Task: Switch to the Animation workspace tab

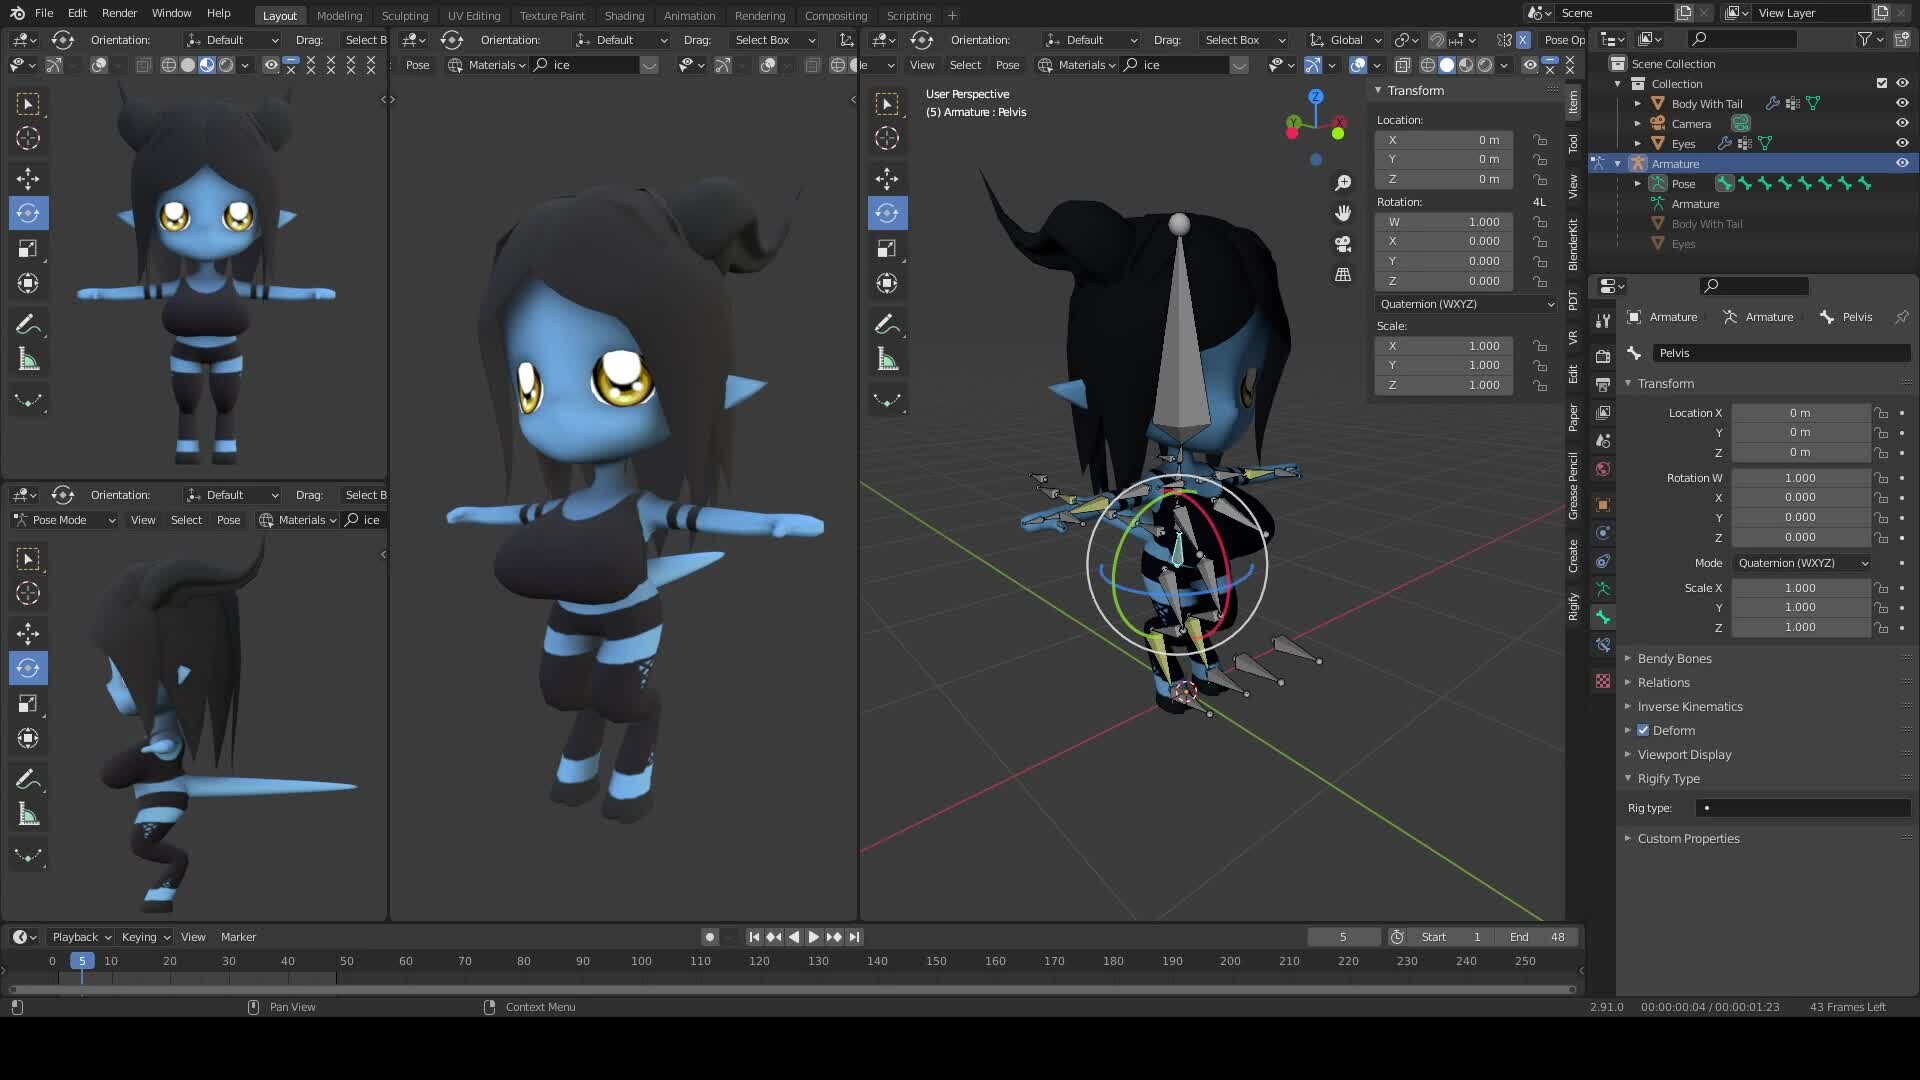Action: [x=689, y=15]
